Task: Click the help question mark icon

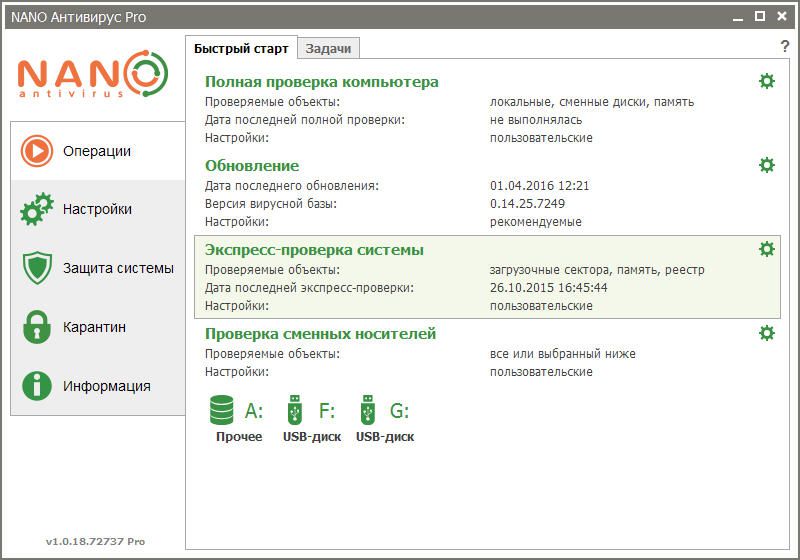Action: point(785,47)
